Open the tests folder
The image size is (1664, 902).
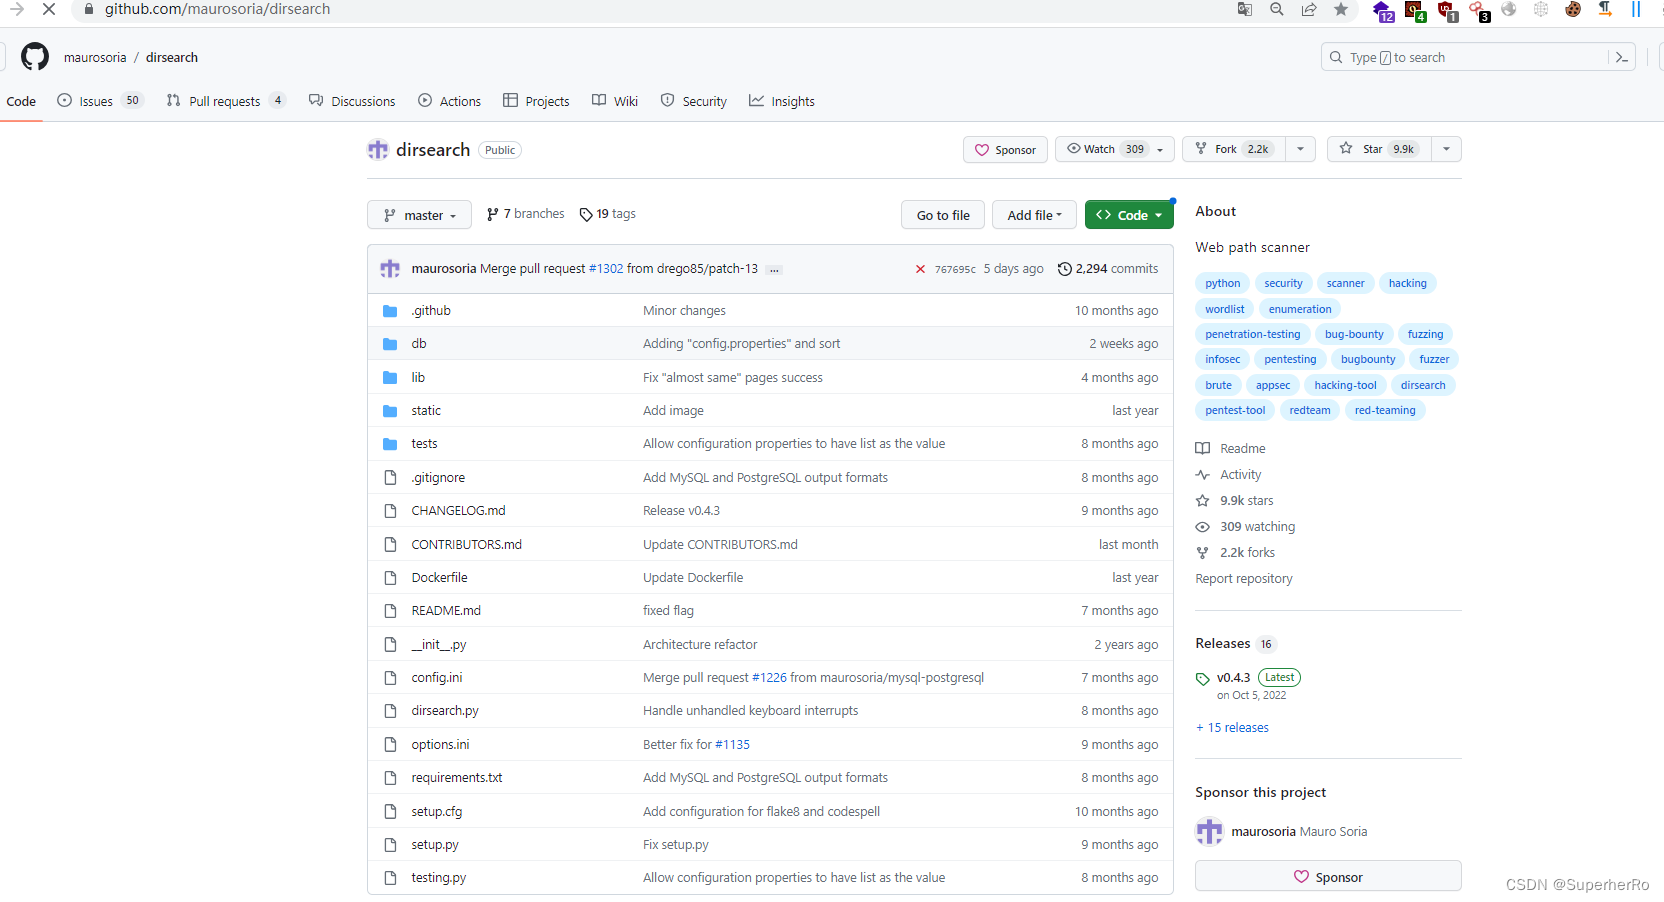pyautogui.click(x=424, y=444)
